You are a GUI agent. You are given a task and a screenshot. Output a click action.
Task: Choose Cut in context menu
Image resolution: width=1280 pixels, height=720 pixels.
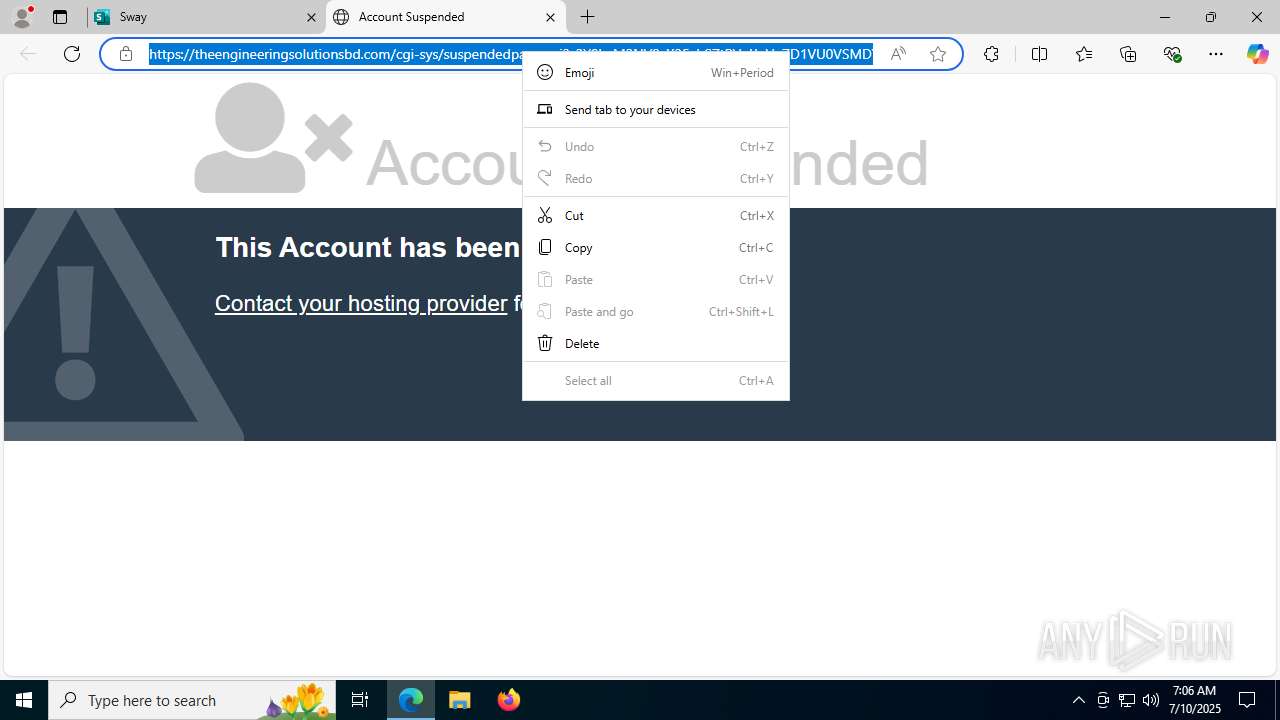(x=656, y=215)
